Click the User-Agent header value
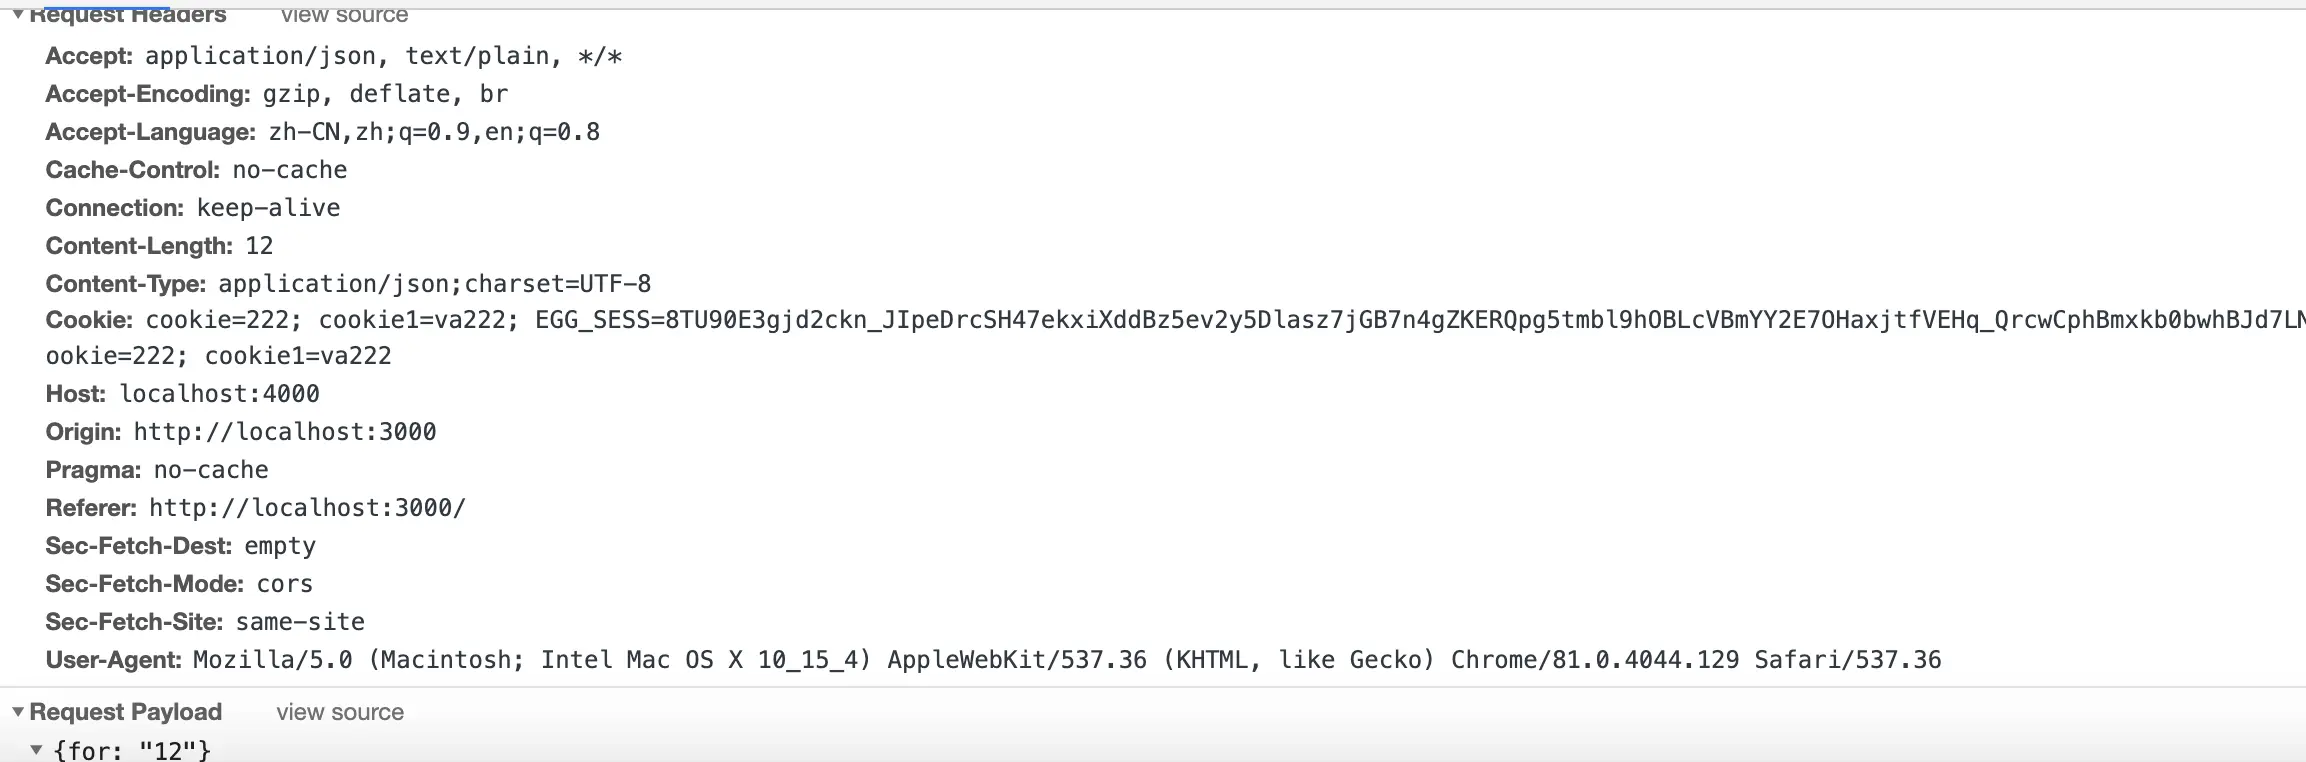This screenshot has width=2306, height=762. [1066, 660]
